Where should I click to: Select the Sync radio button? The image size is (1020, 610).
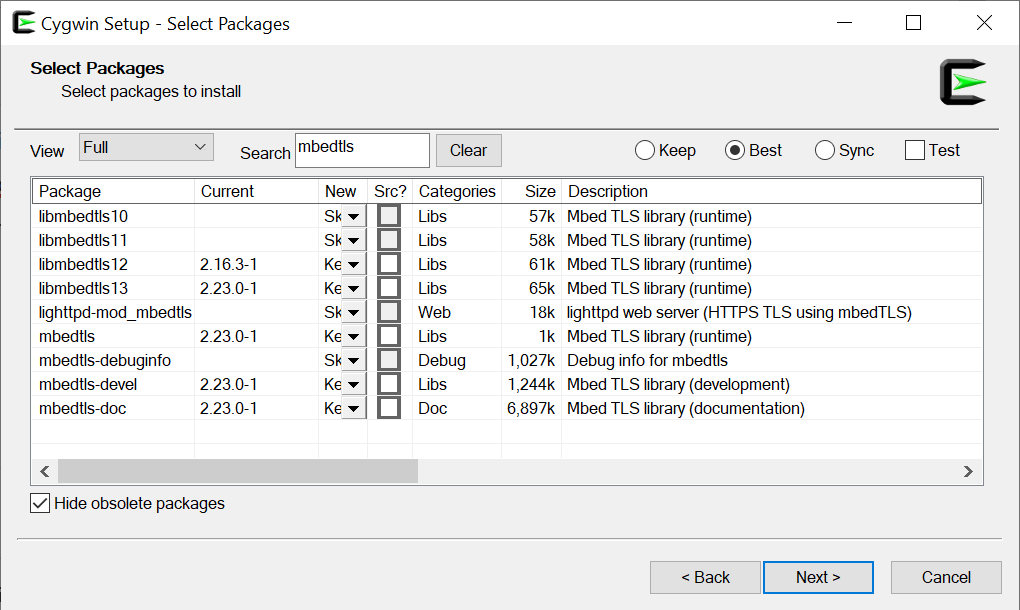click(x=822, y=150)
